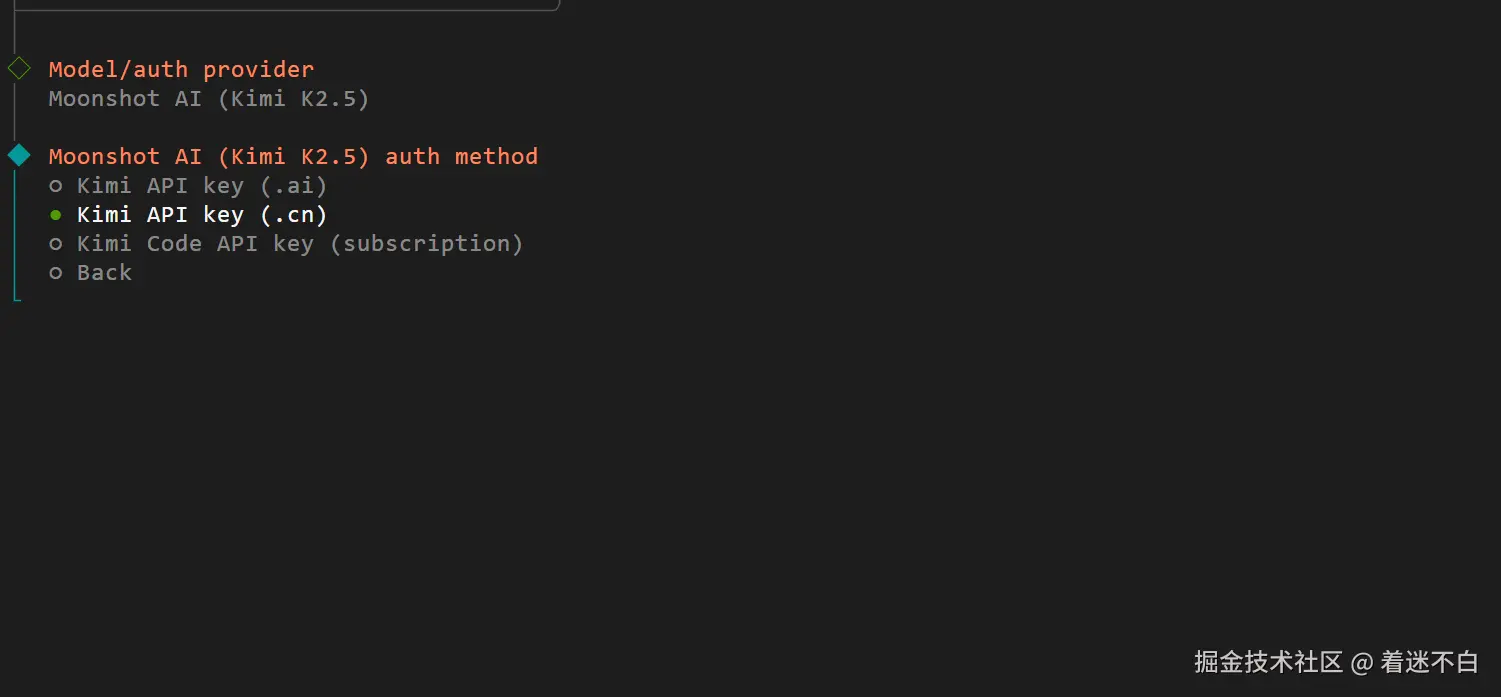Click the author name "着迷不白"
The height and width of the screenshot is (697, 1501).
tap(1429, 662)
